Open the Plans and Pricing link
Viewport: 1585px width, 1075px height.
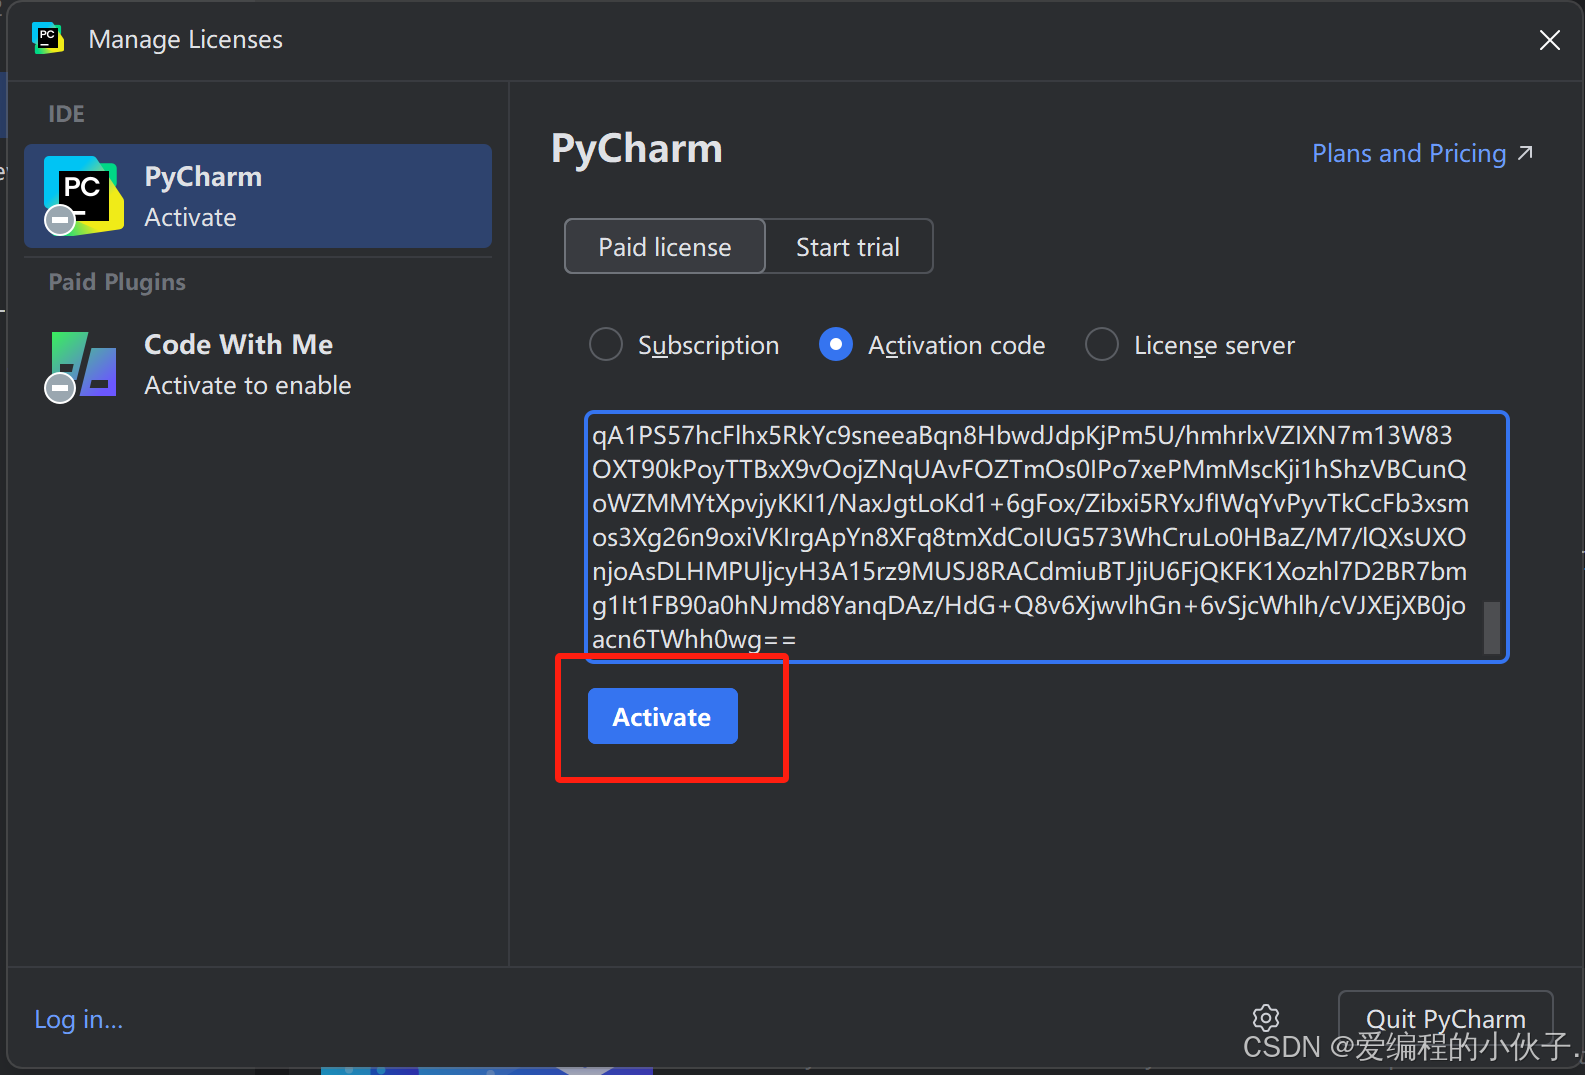coord(1408,153)
